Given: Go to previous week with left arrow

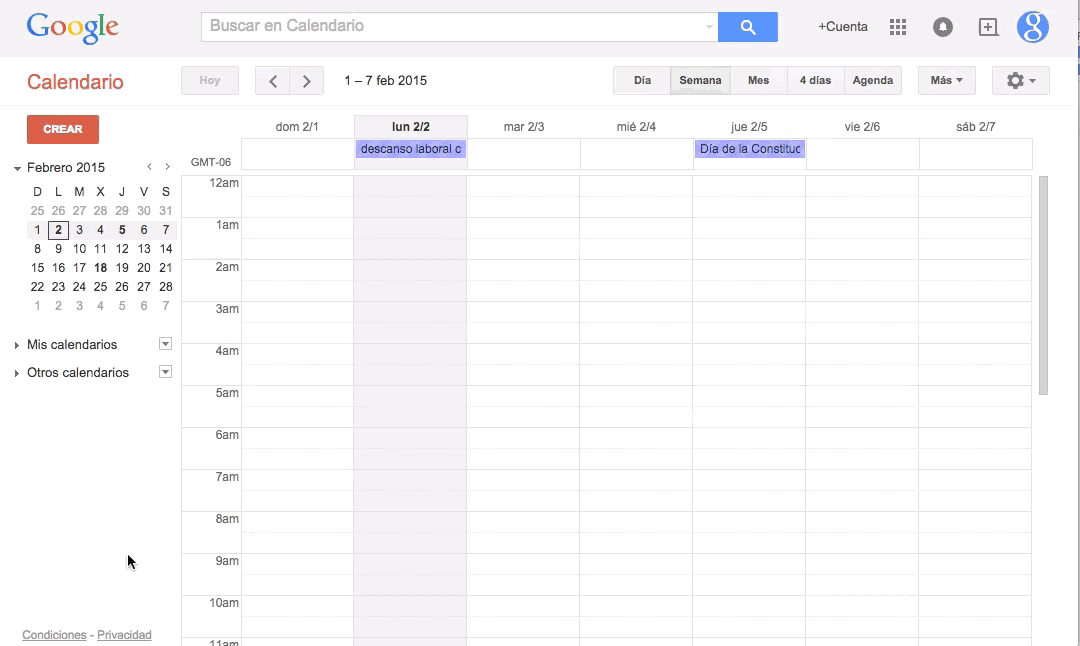Looking at the screenshot, I should tap(272, 80).
